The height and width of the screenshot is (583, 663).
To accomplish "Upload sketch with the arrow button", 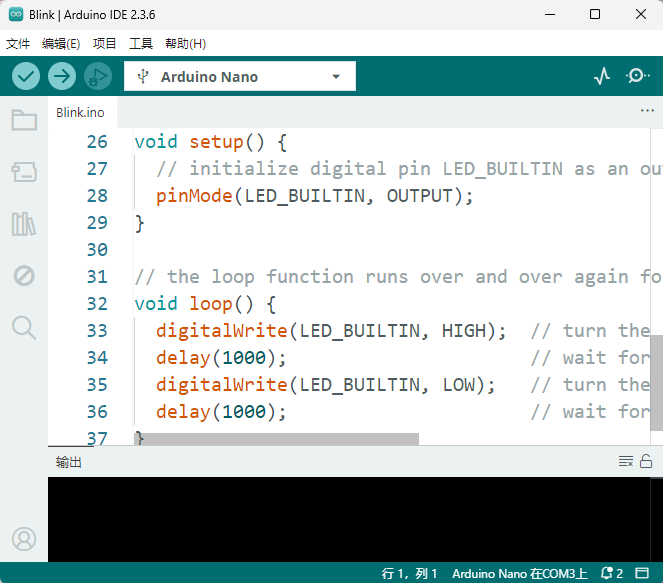I will (62, 77).
